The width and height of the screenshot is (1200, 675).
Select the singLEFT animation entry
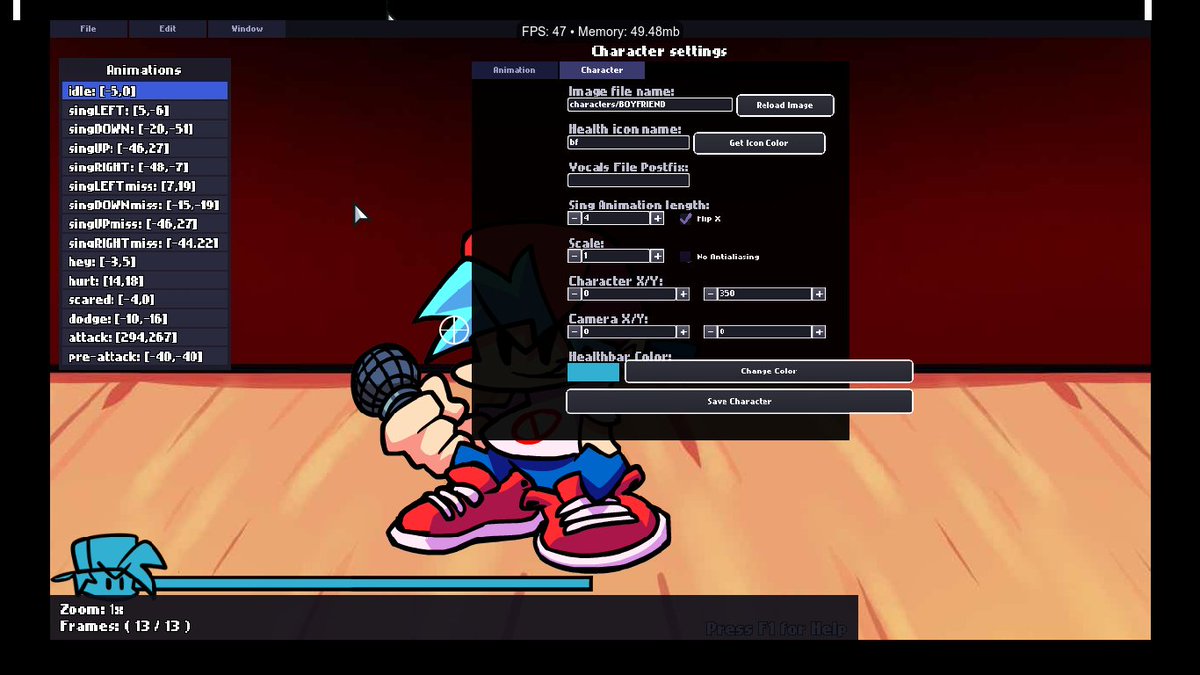click(x=145, y=110)
